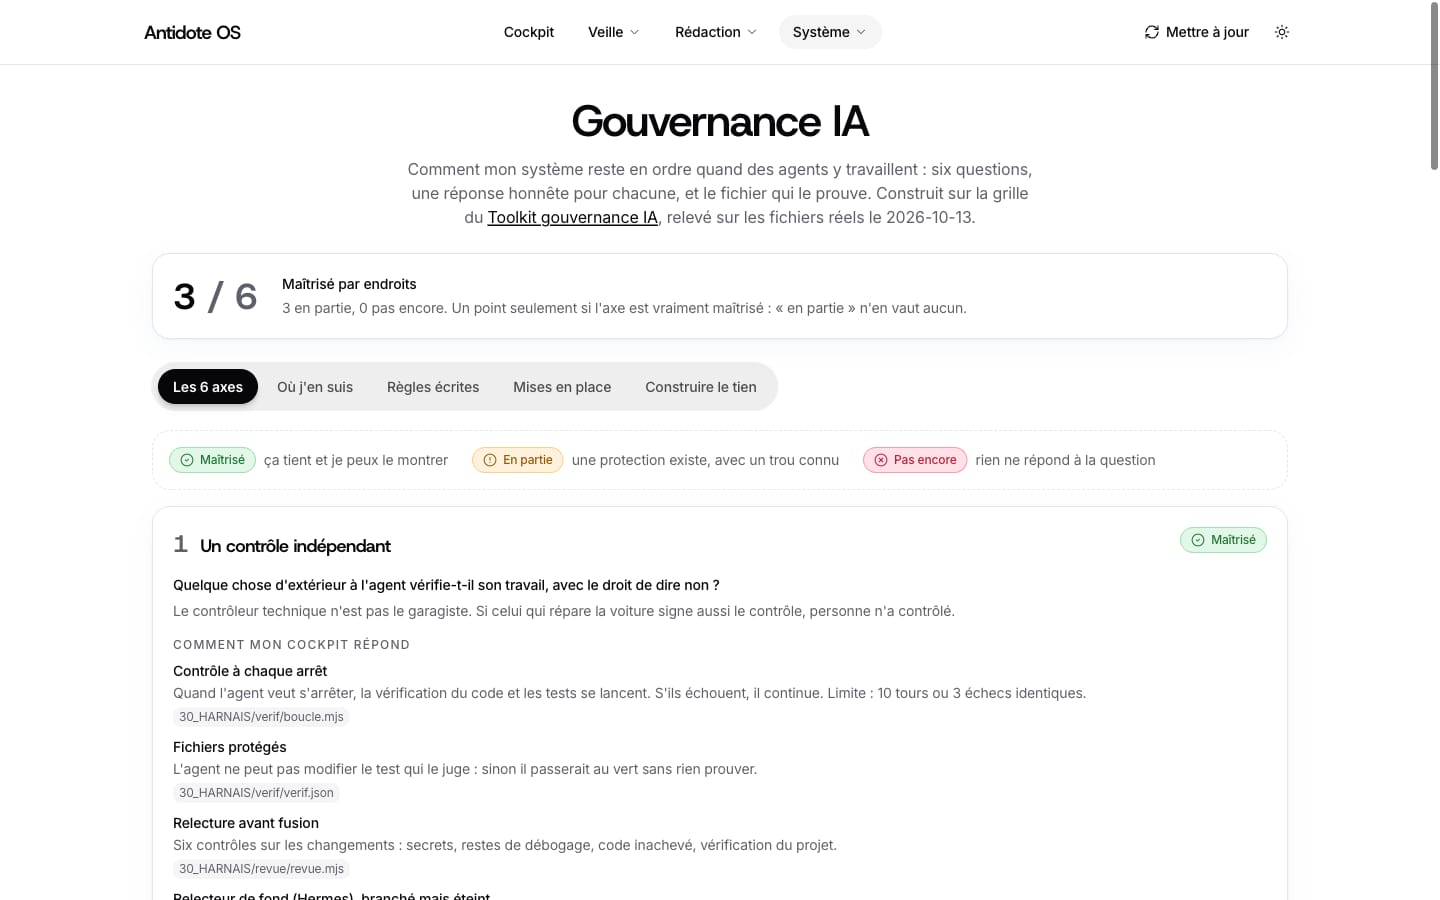Click the cross icon in Pas encore badge
This screenshot has height=900, width=1440.
tap(881, 460)
